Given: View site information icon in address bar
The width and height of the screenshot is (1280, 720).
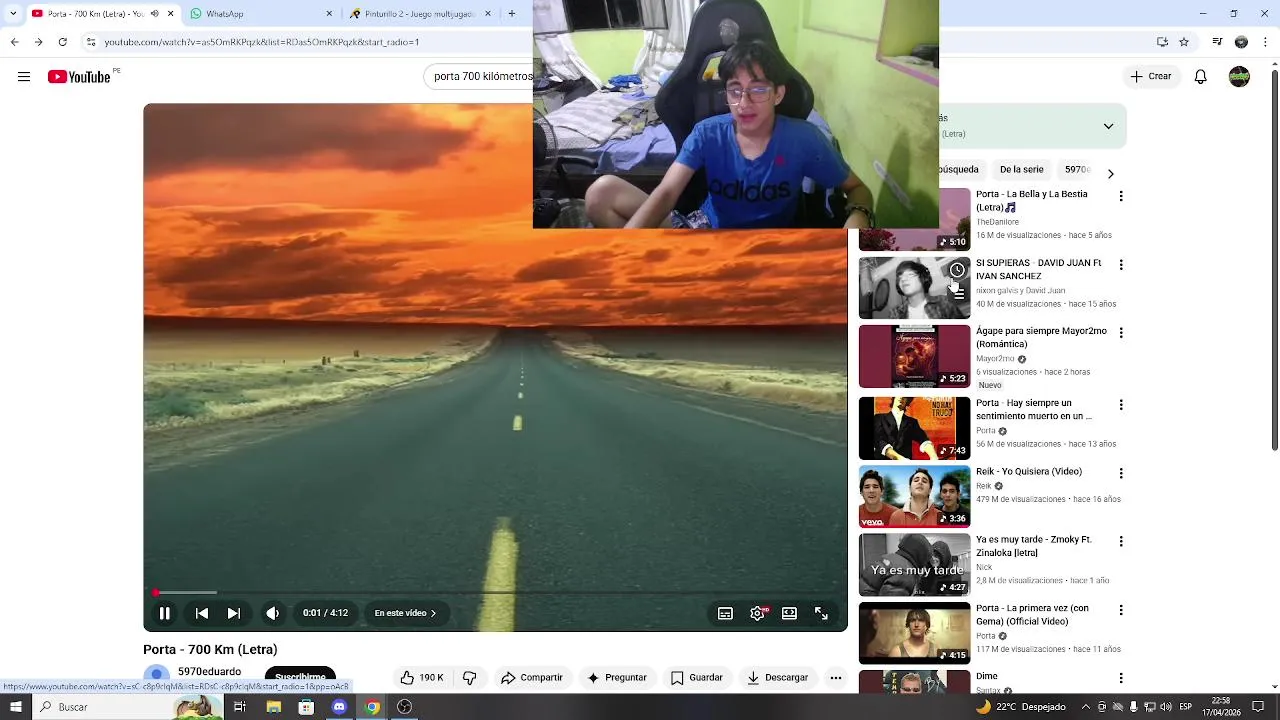Looking at the screenshot, I should point(91,42).
